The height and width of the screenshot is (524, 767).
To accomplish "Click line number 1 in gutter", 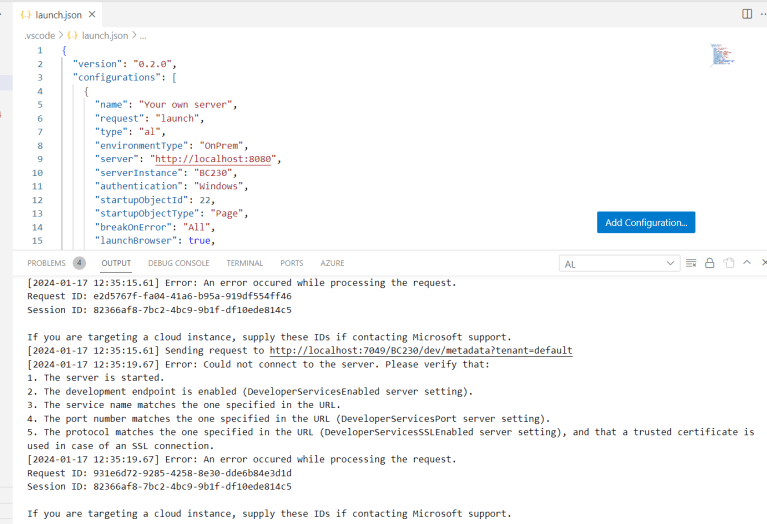I will tap(40, 50).
